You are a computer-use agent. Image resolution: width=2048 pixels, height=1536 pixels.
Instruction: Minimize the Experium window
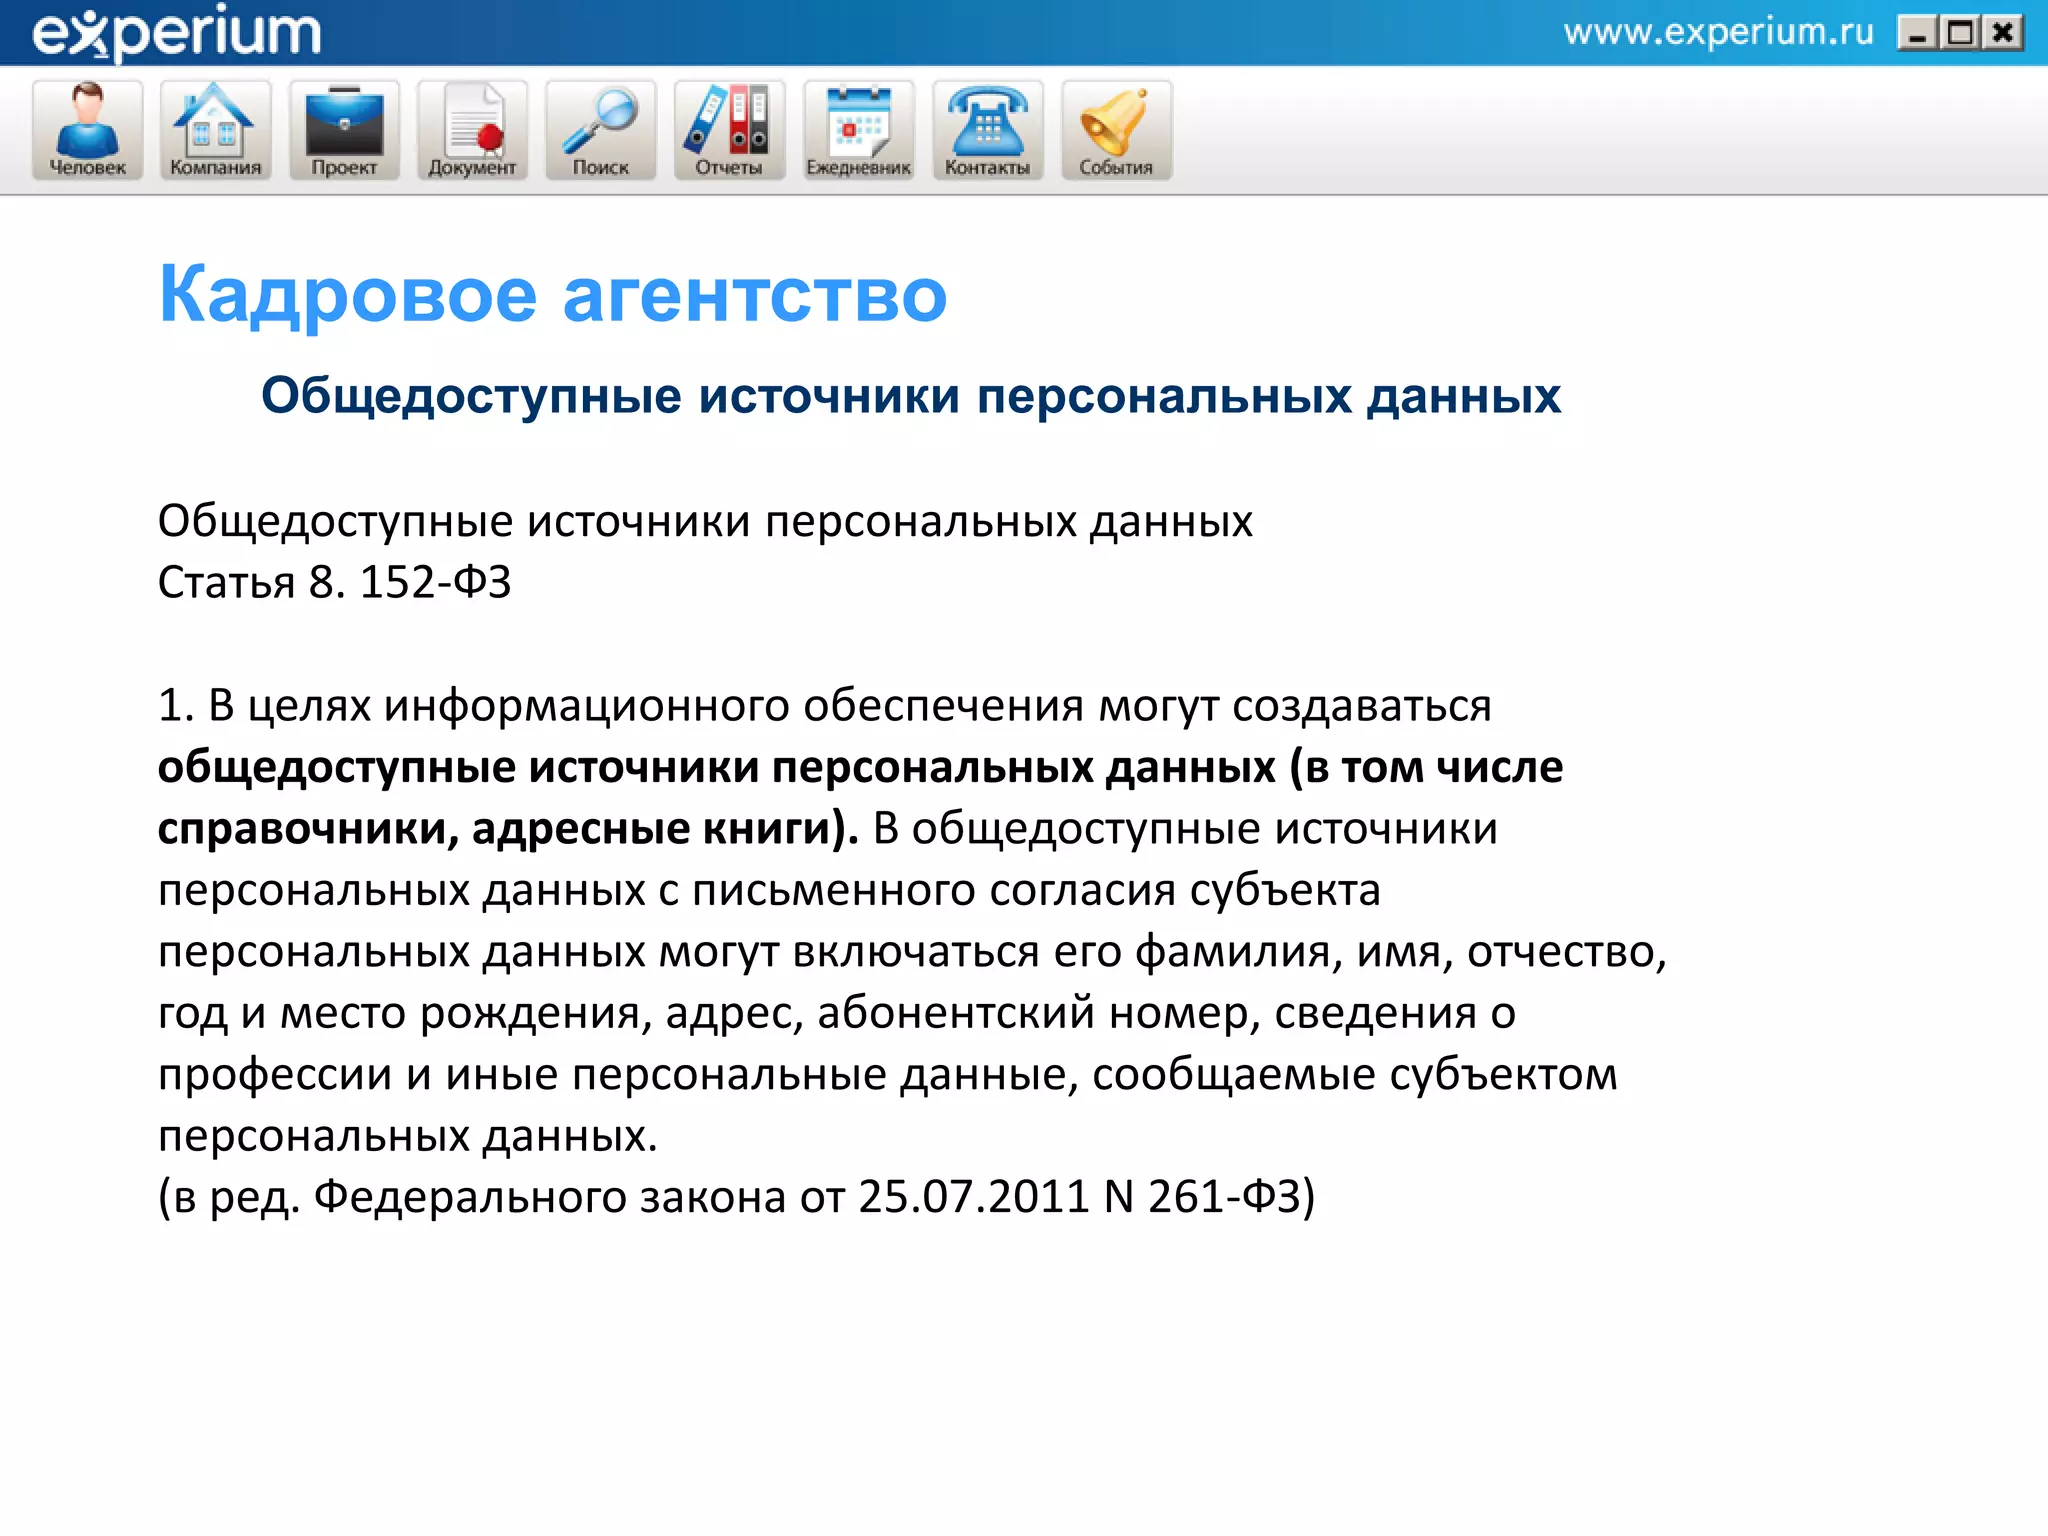tap(1916, 34)
